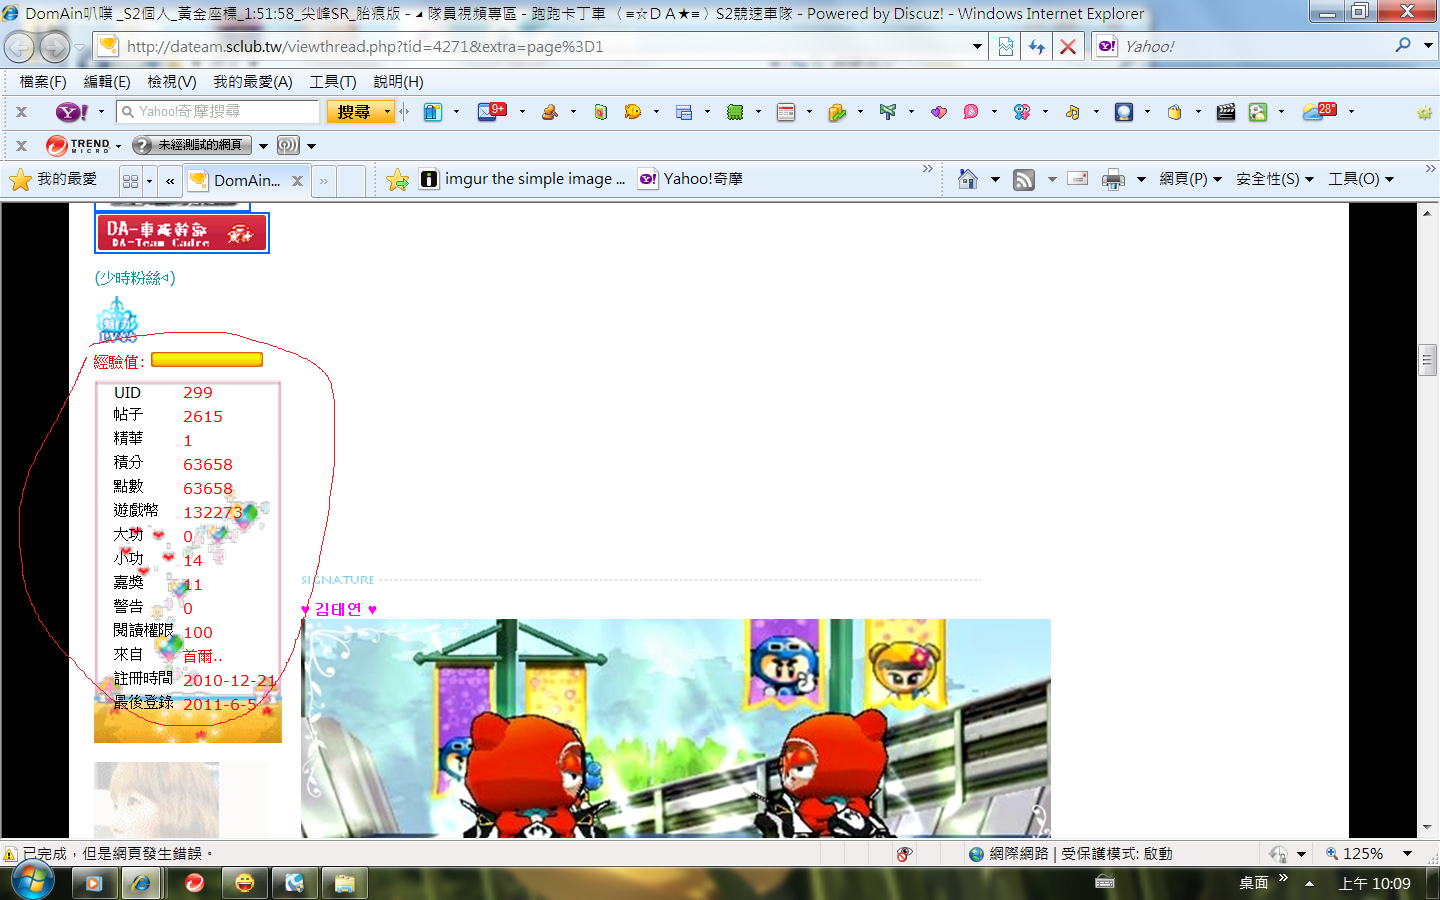Open the 工具(T) Tools menu
This screenshot has height=900, width=1440.
tap(333, 82)
